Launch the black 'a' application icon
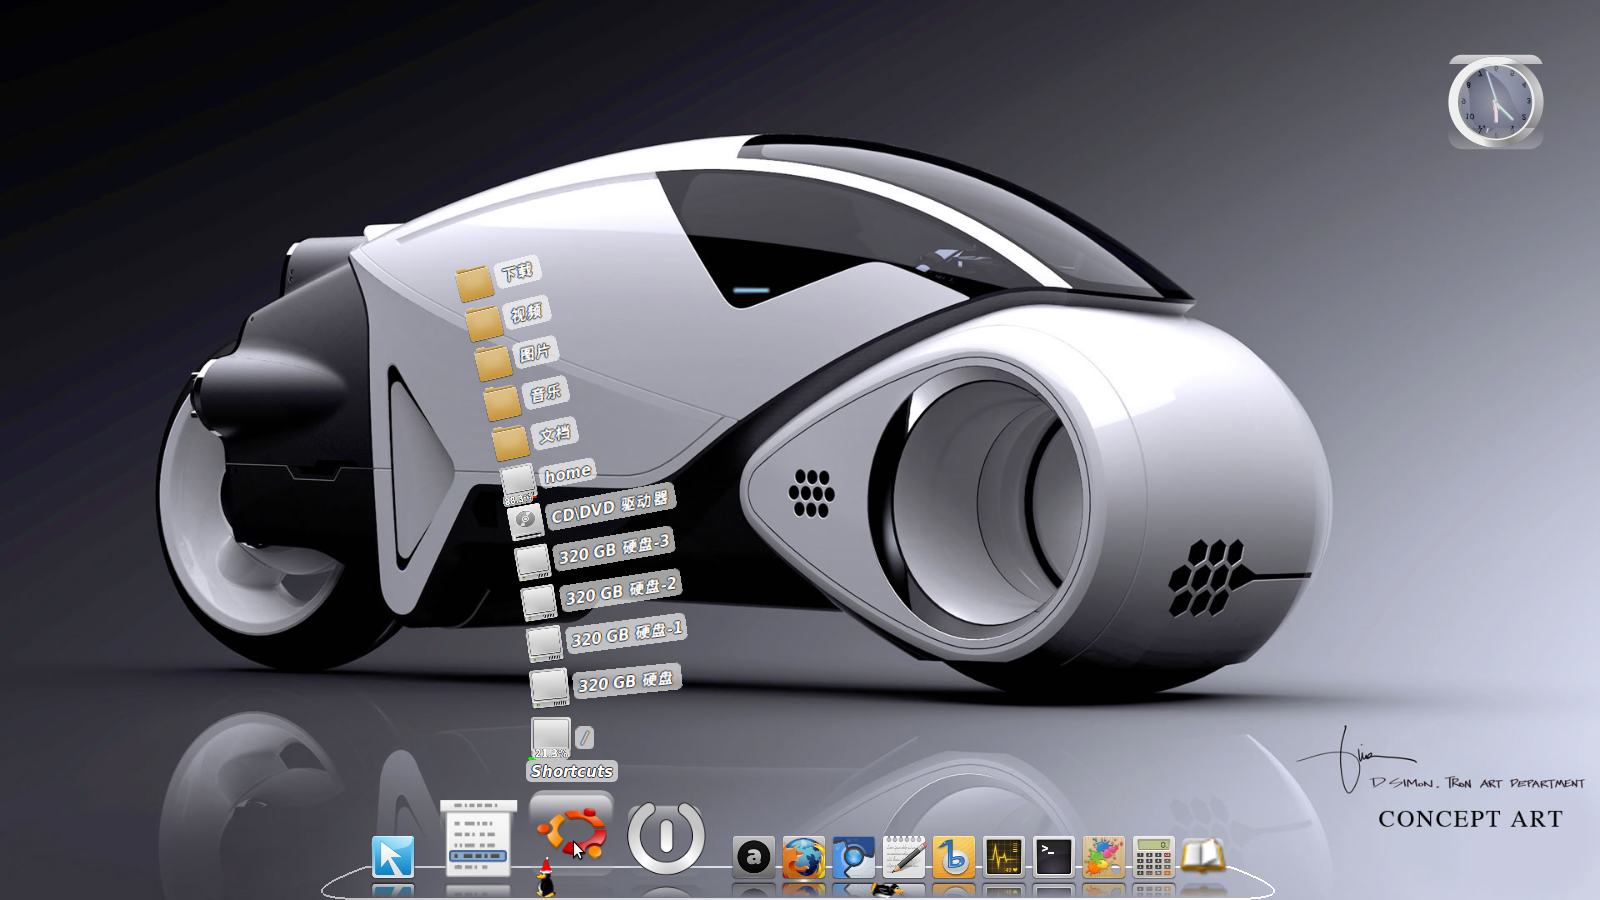Image resolution: width=1600 pixels, height=900 pixels. (x=754, y=857)
